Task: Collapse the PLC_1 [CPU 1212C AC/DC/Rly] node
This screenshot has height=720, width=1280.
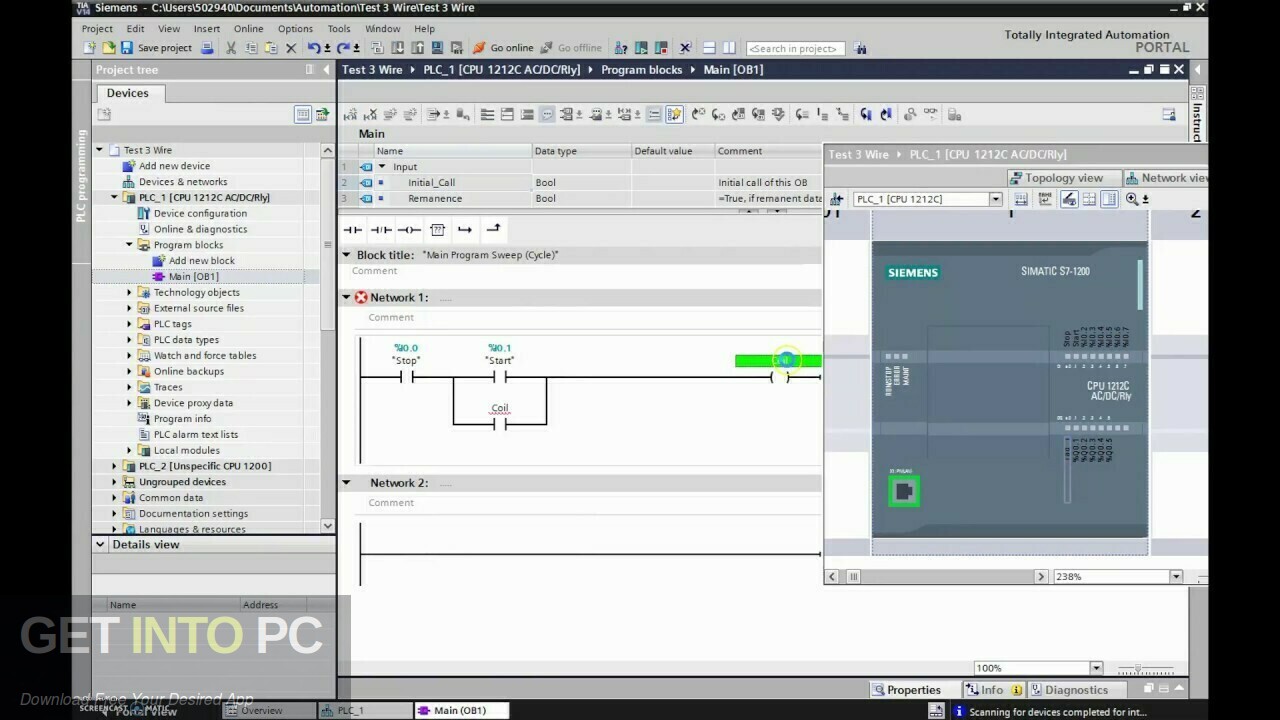Action: (x=115, y=197)
